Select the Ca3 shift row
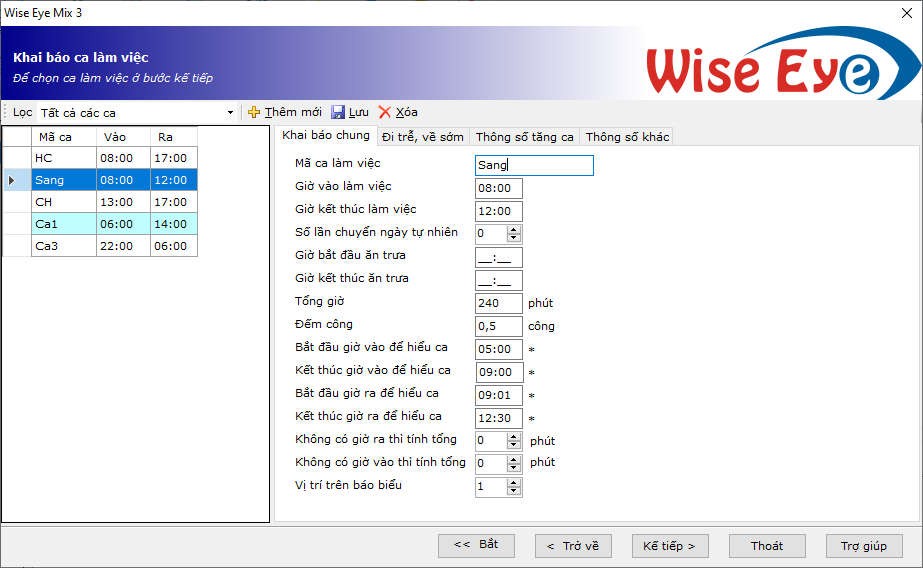This screenshot has width=923, height=568. coord(64,246)
